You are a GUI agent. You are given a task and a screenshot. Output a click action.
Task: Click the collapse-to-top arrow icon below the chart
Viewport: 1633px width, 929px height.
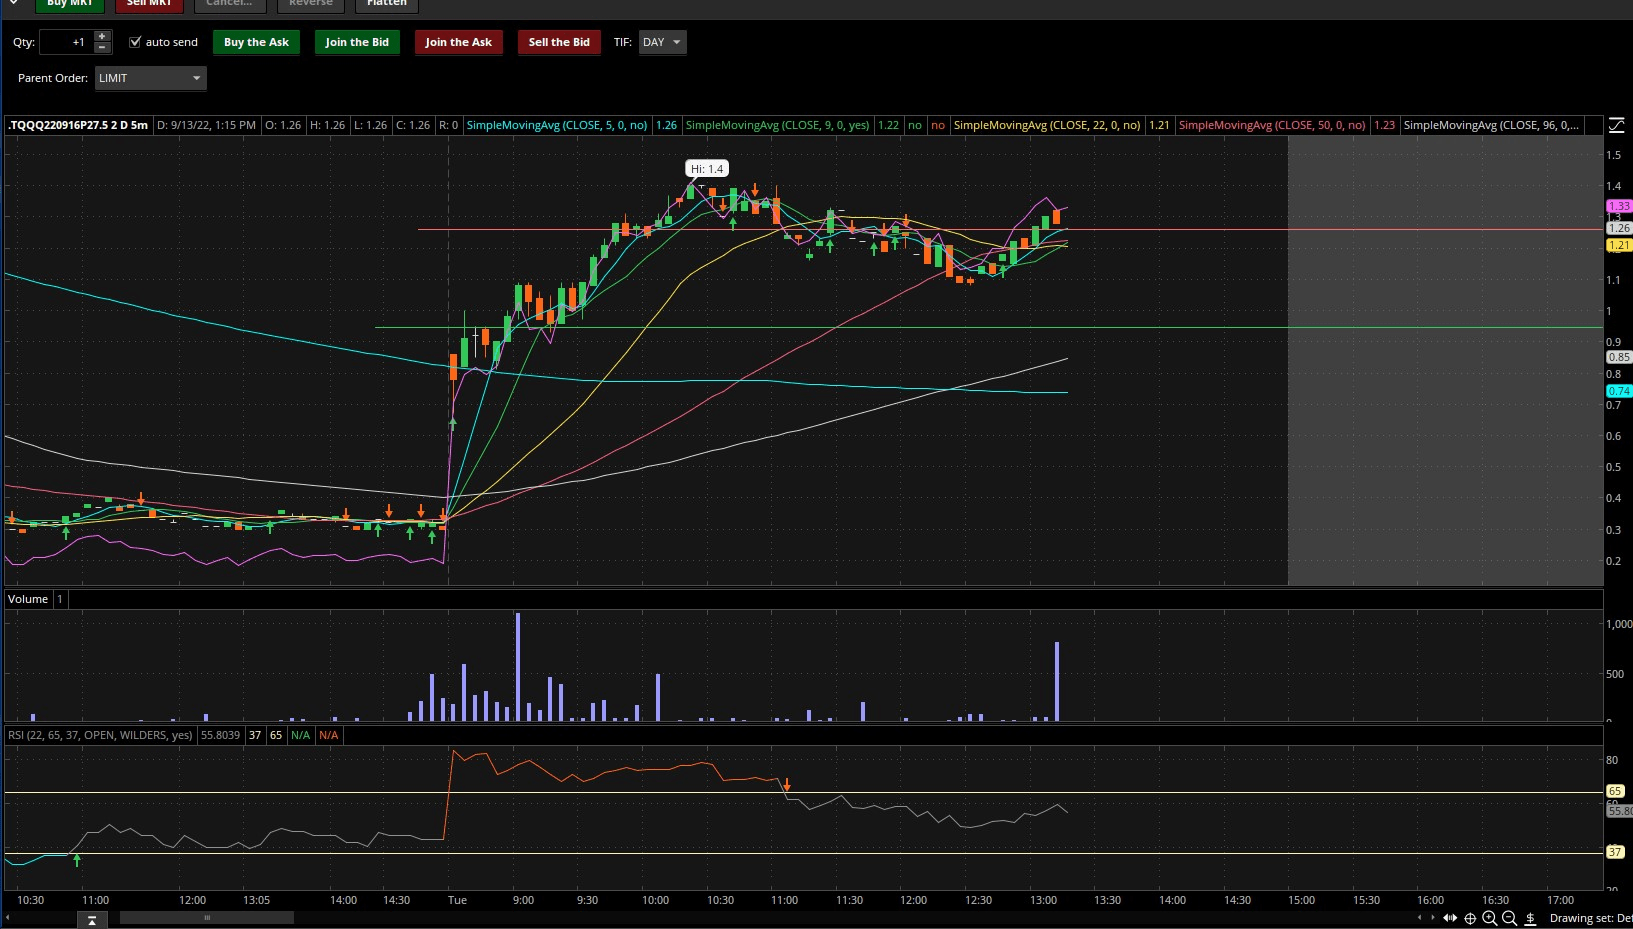pyautogui.click(x=92, y=919)
